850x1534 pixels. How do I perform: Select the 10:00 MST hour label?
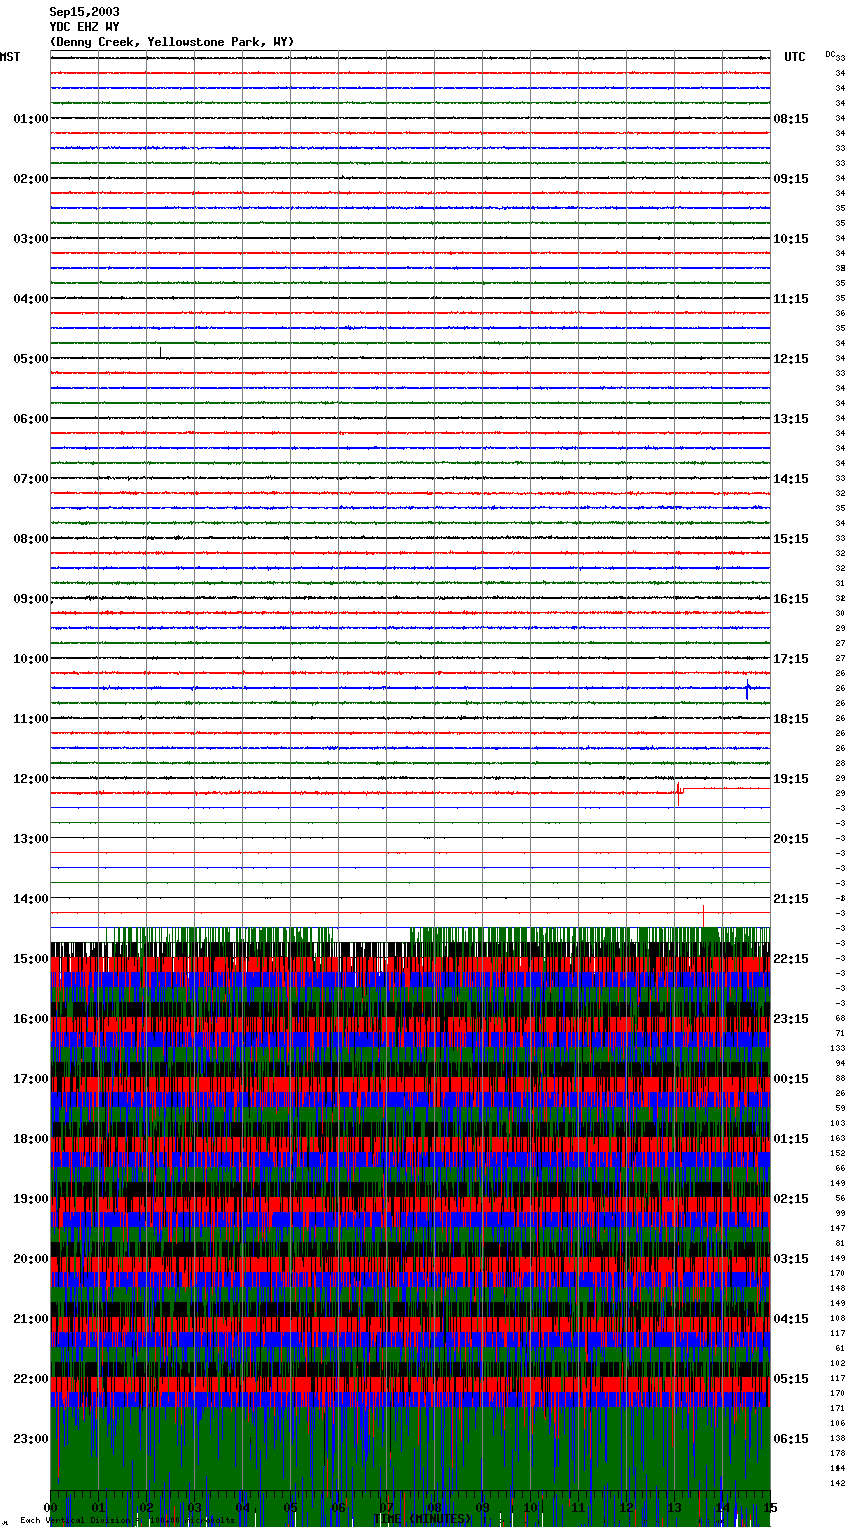[x=30, y=659]
